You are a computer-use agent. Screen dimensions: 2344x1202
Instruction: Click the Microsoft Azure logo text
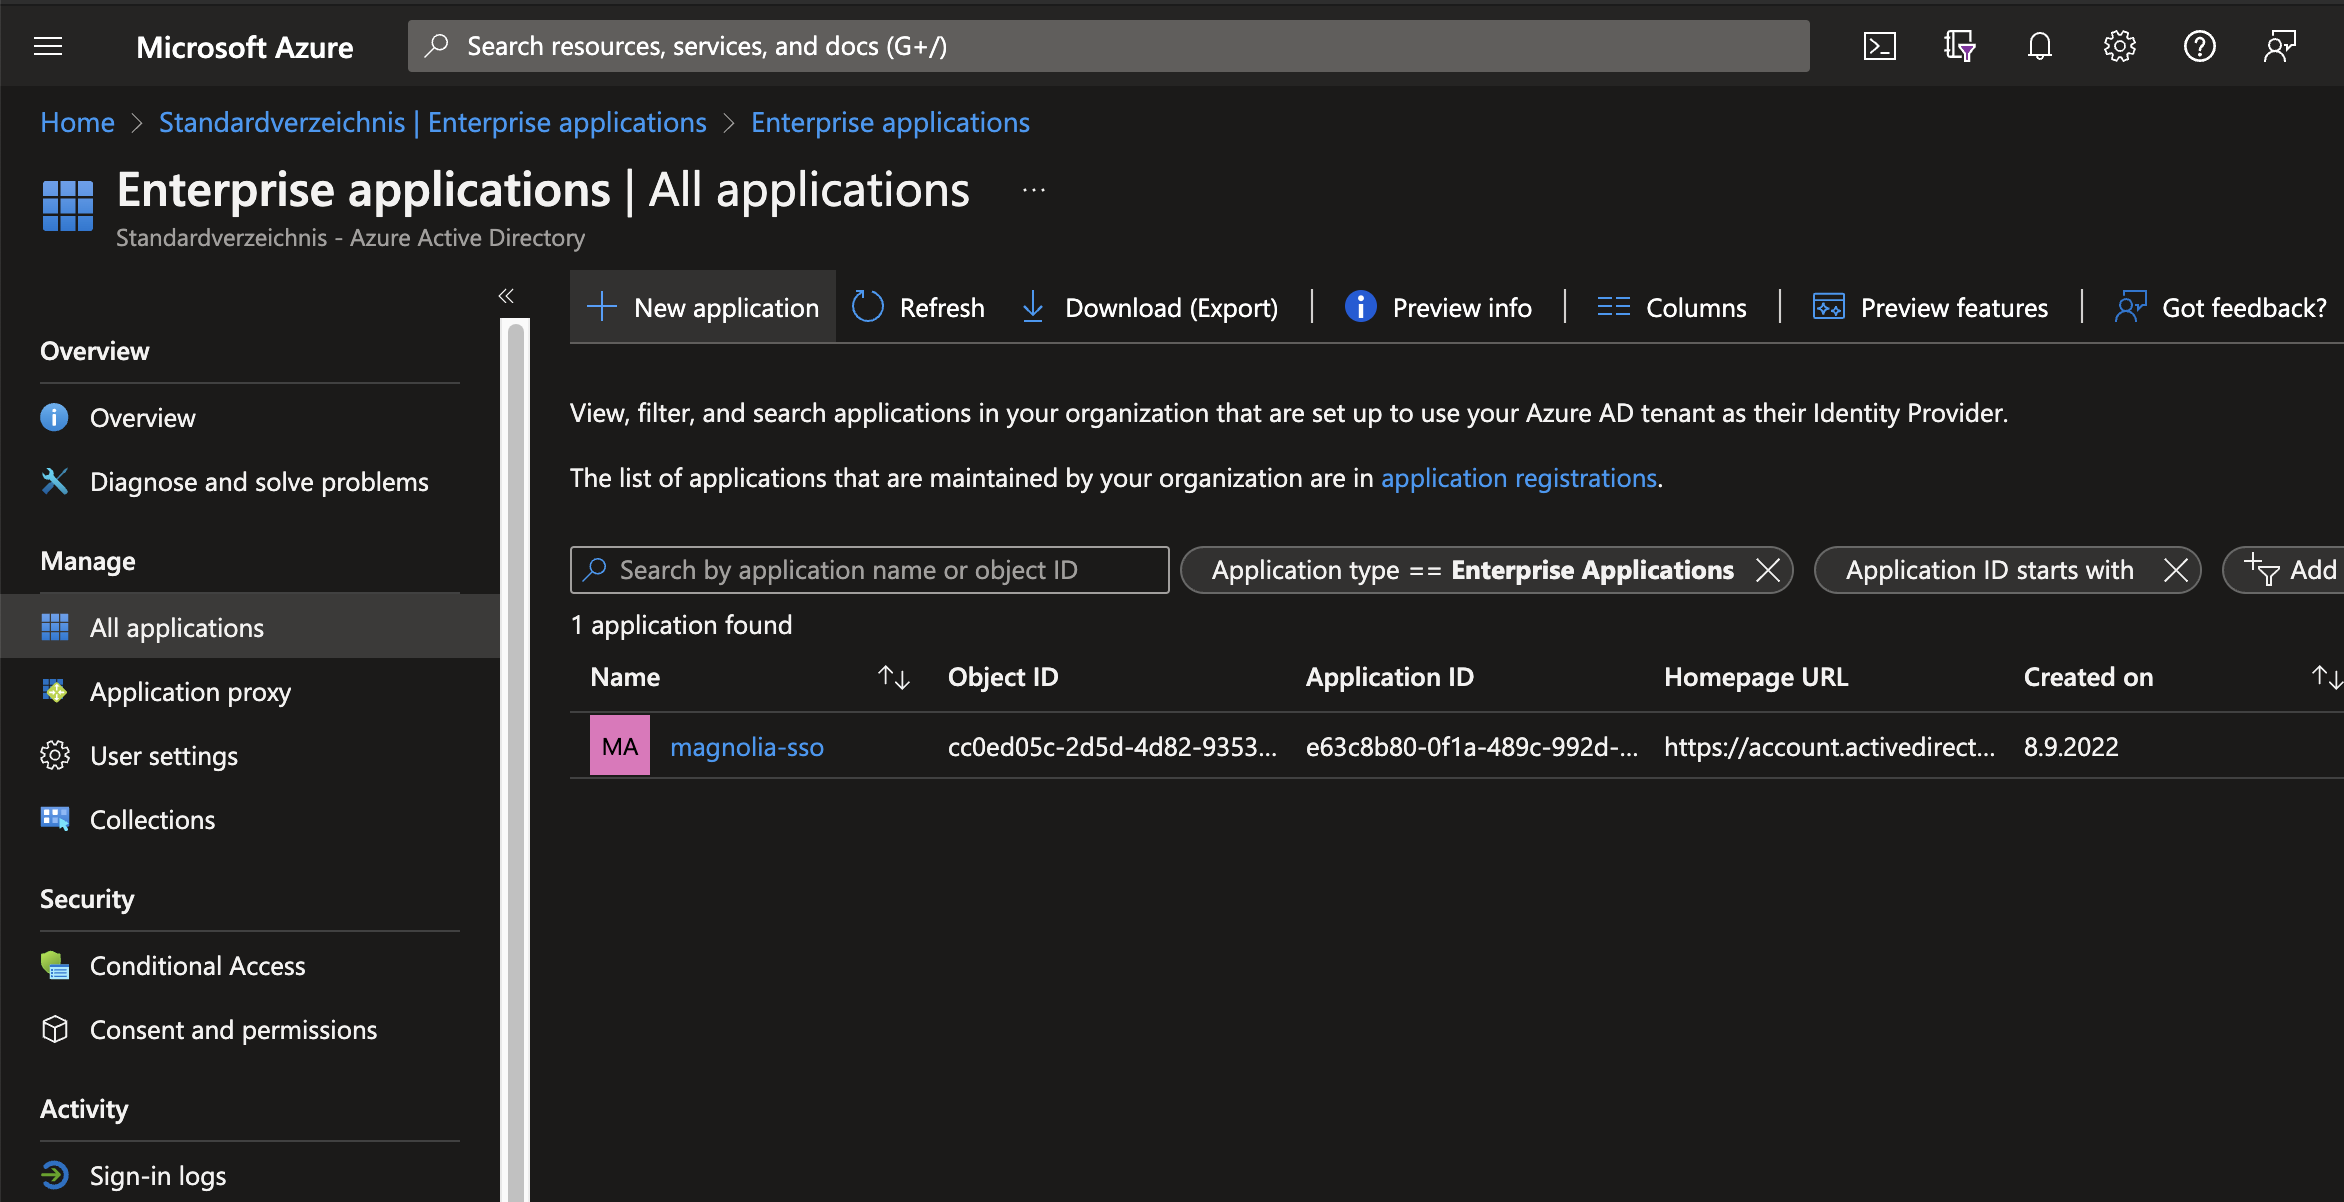tap(245, 47)
